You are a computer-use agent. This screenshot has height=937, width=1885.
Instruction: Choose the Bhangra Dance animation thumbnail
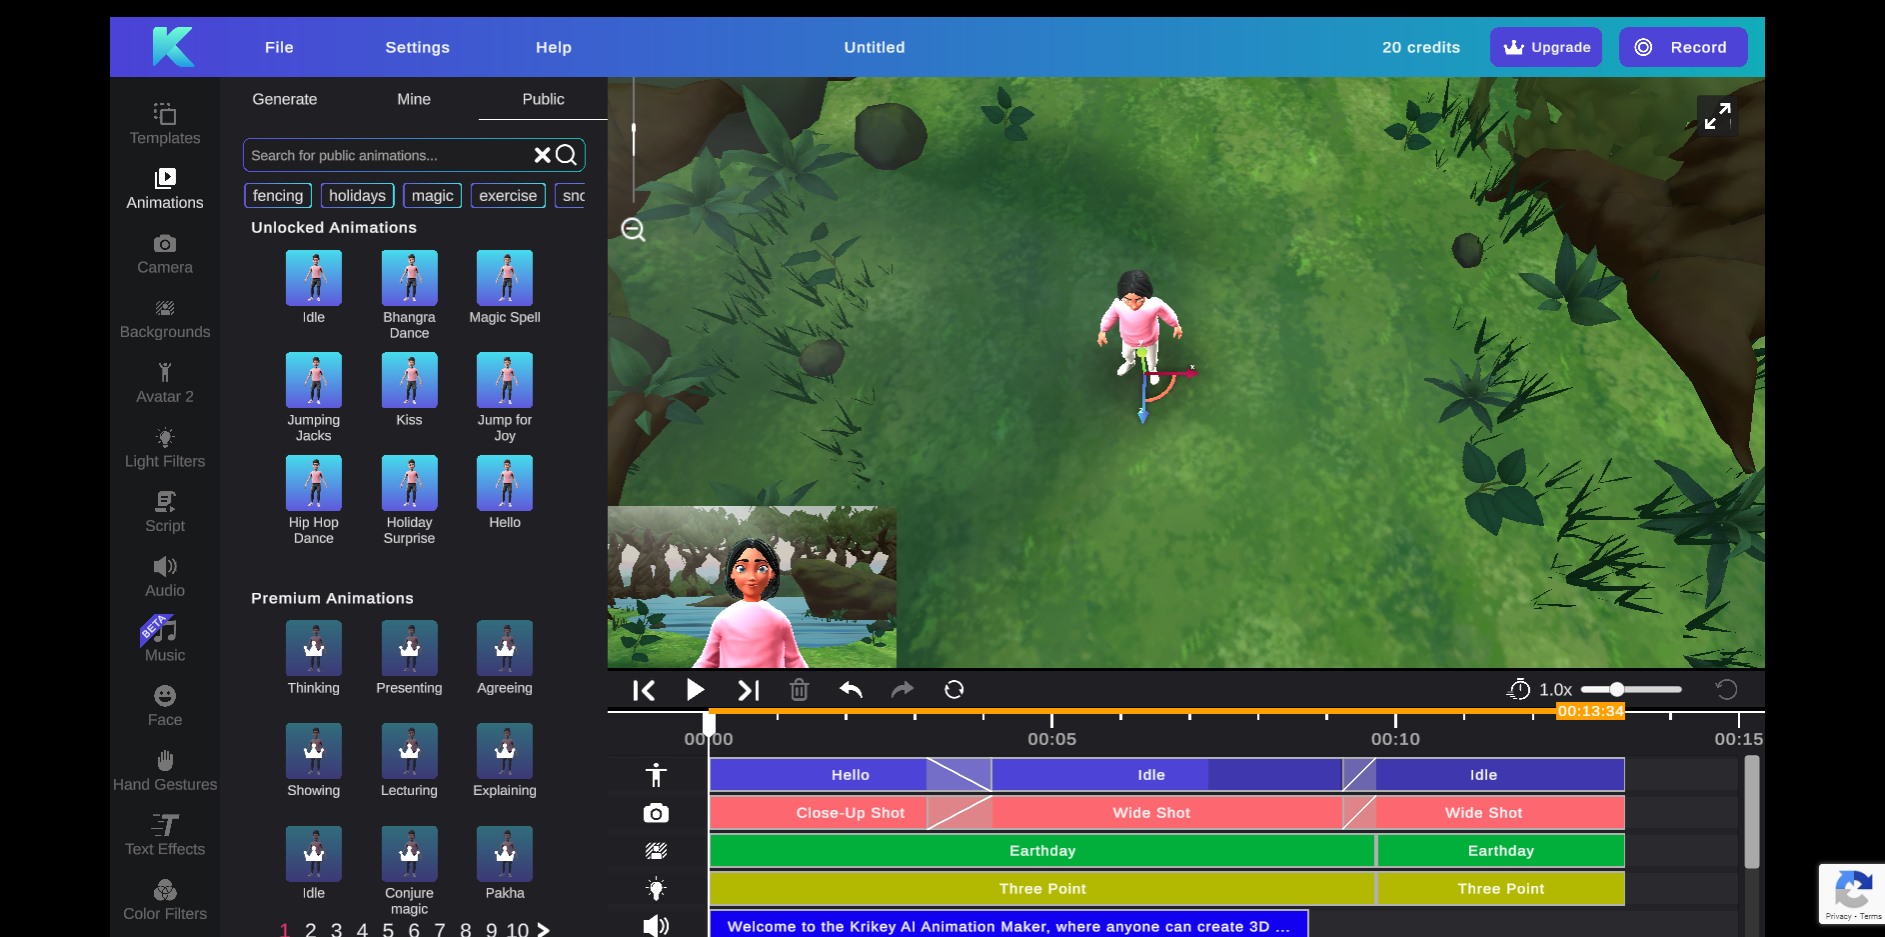(409, 278)
